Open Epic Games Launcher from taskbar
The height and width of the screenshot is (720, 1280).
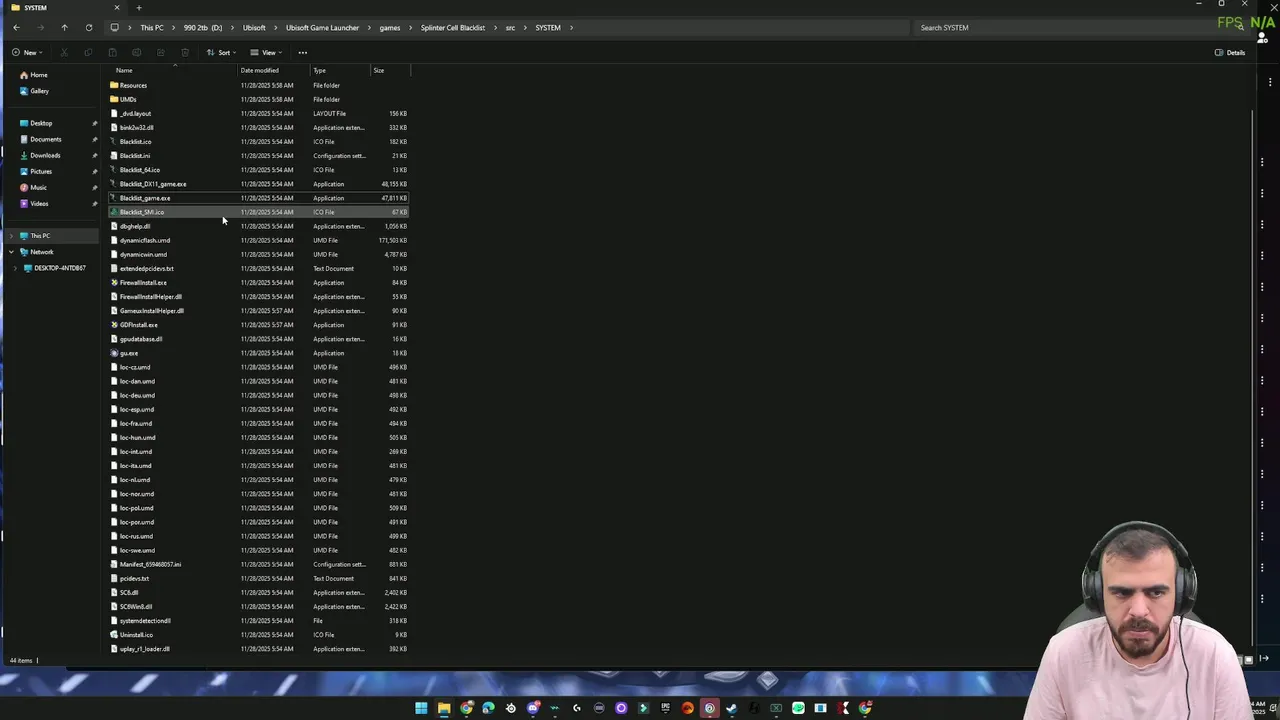point(665,708)
